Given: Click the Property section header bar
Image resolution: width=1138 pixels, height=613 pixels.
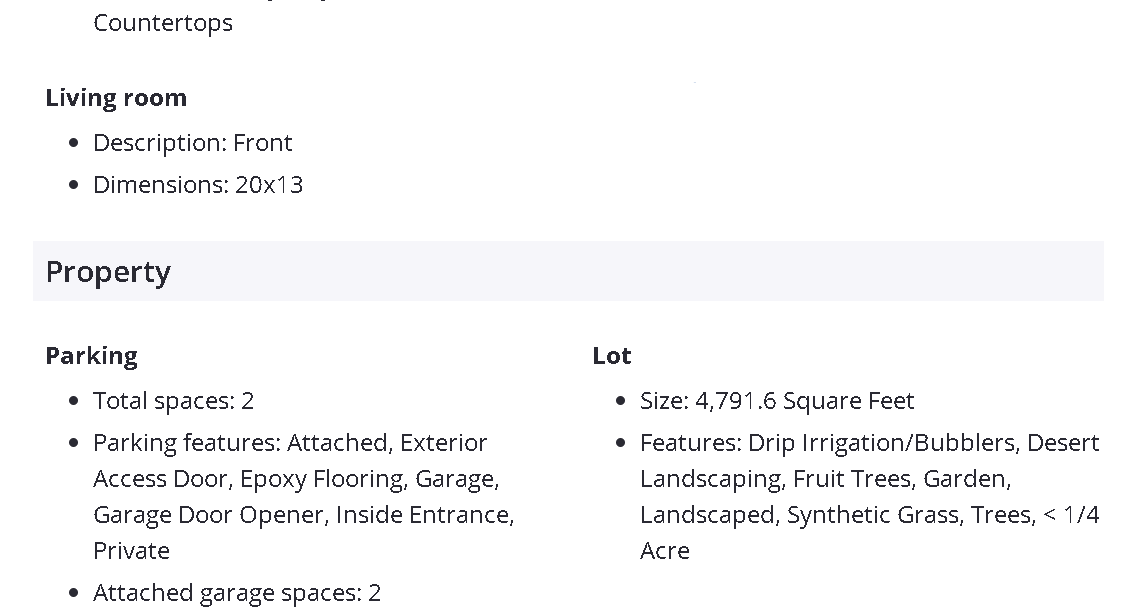Looking at the screenshot, I should (568, 271).
